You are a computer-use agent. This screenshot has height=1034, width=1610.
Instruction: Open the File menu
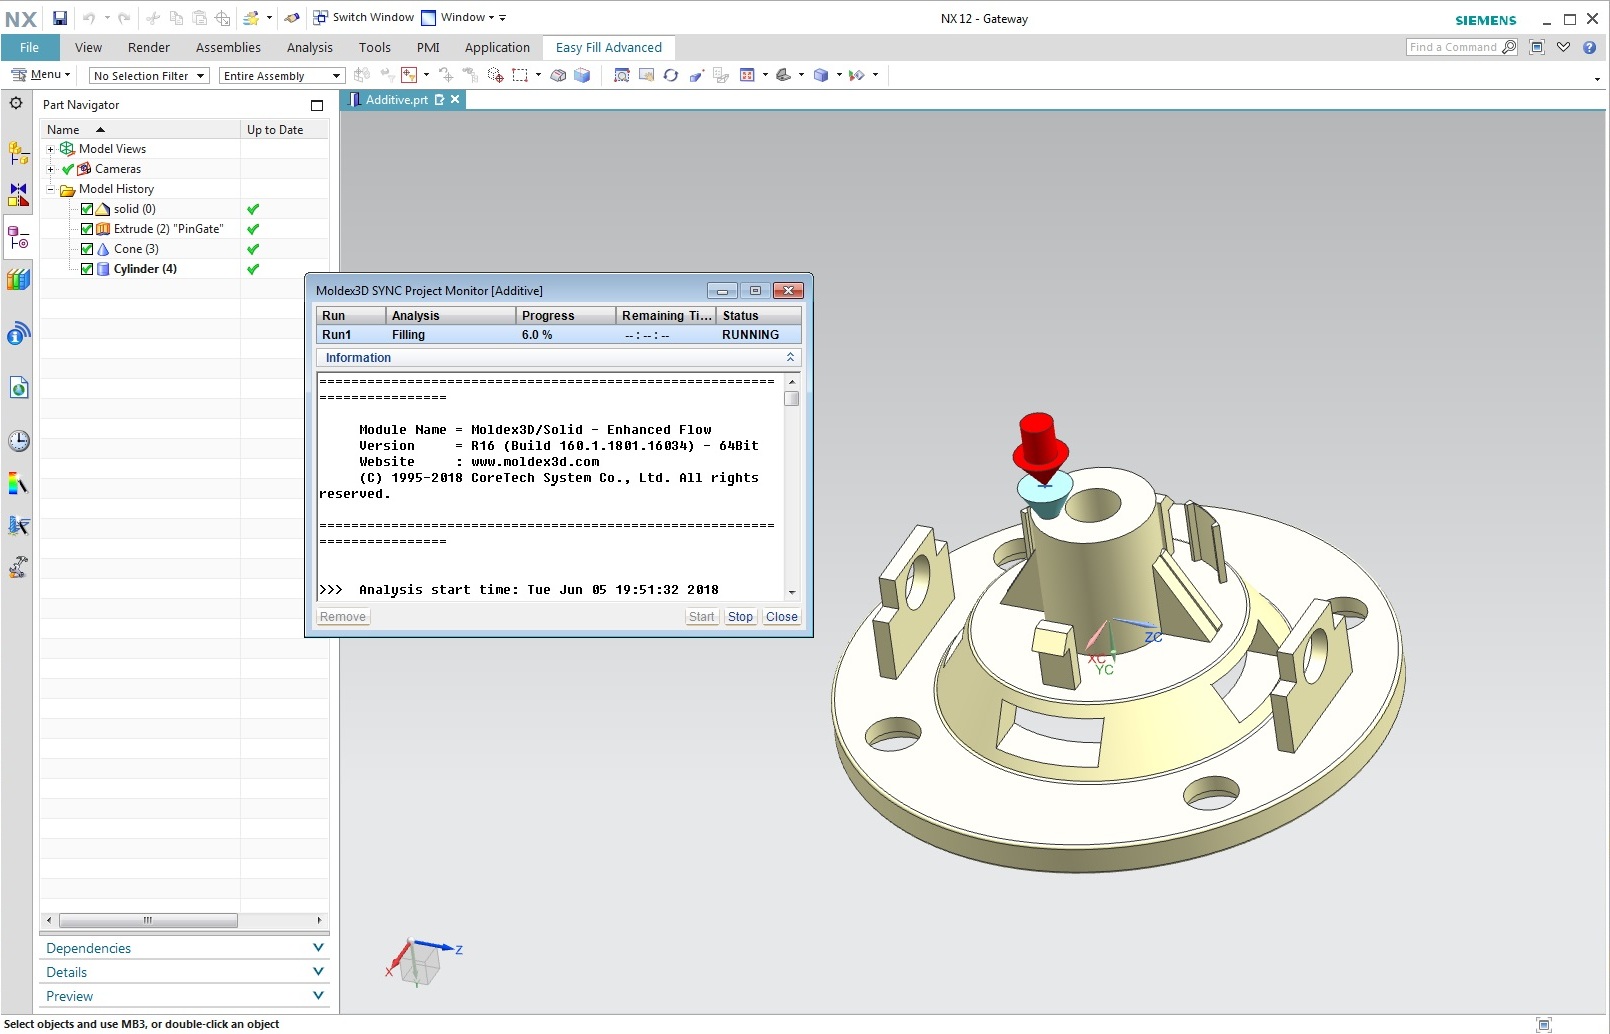pos(30,47)
